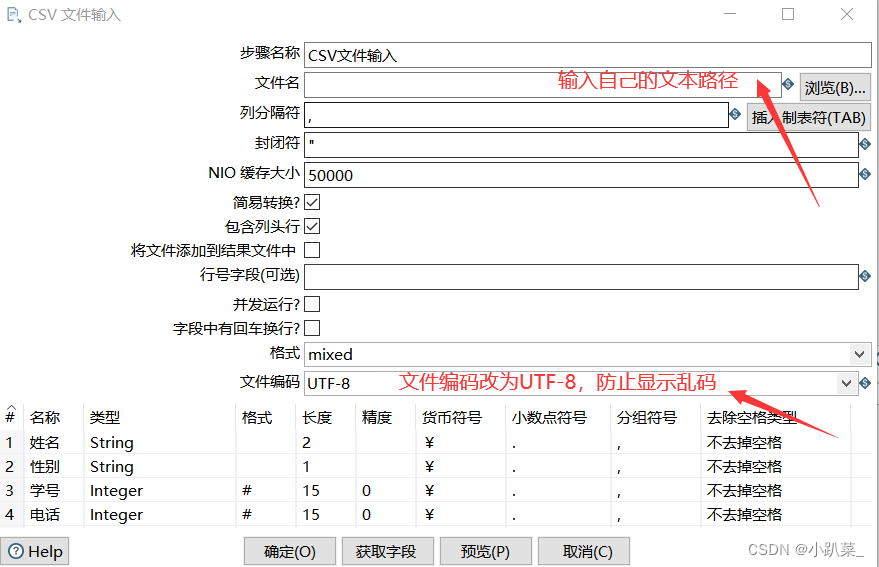
Task: Focus the 行号字段(可选) input field
Action: pos(581,276)
